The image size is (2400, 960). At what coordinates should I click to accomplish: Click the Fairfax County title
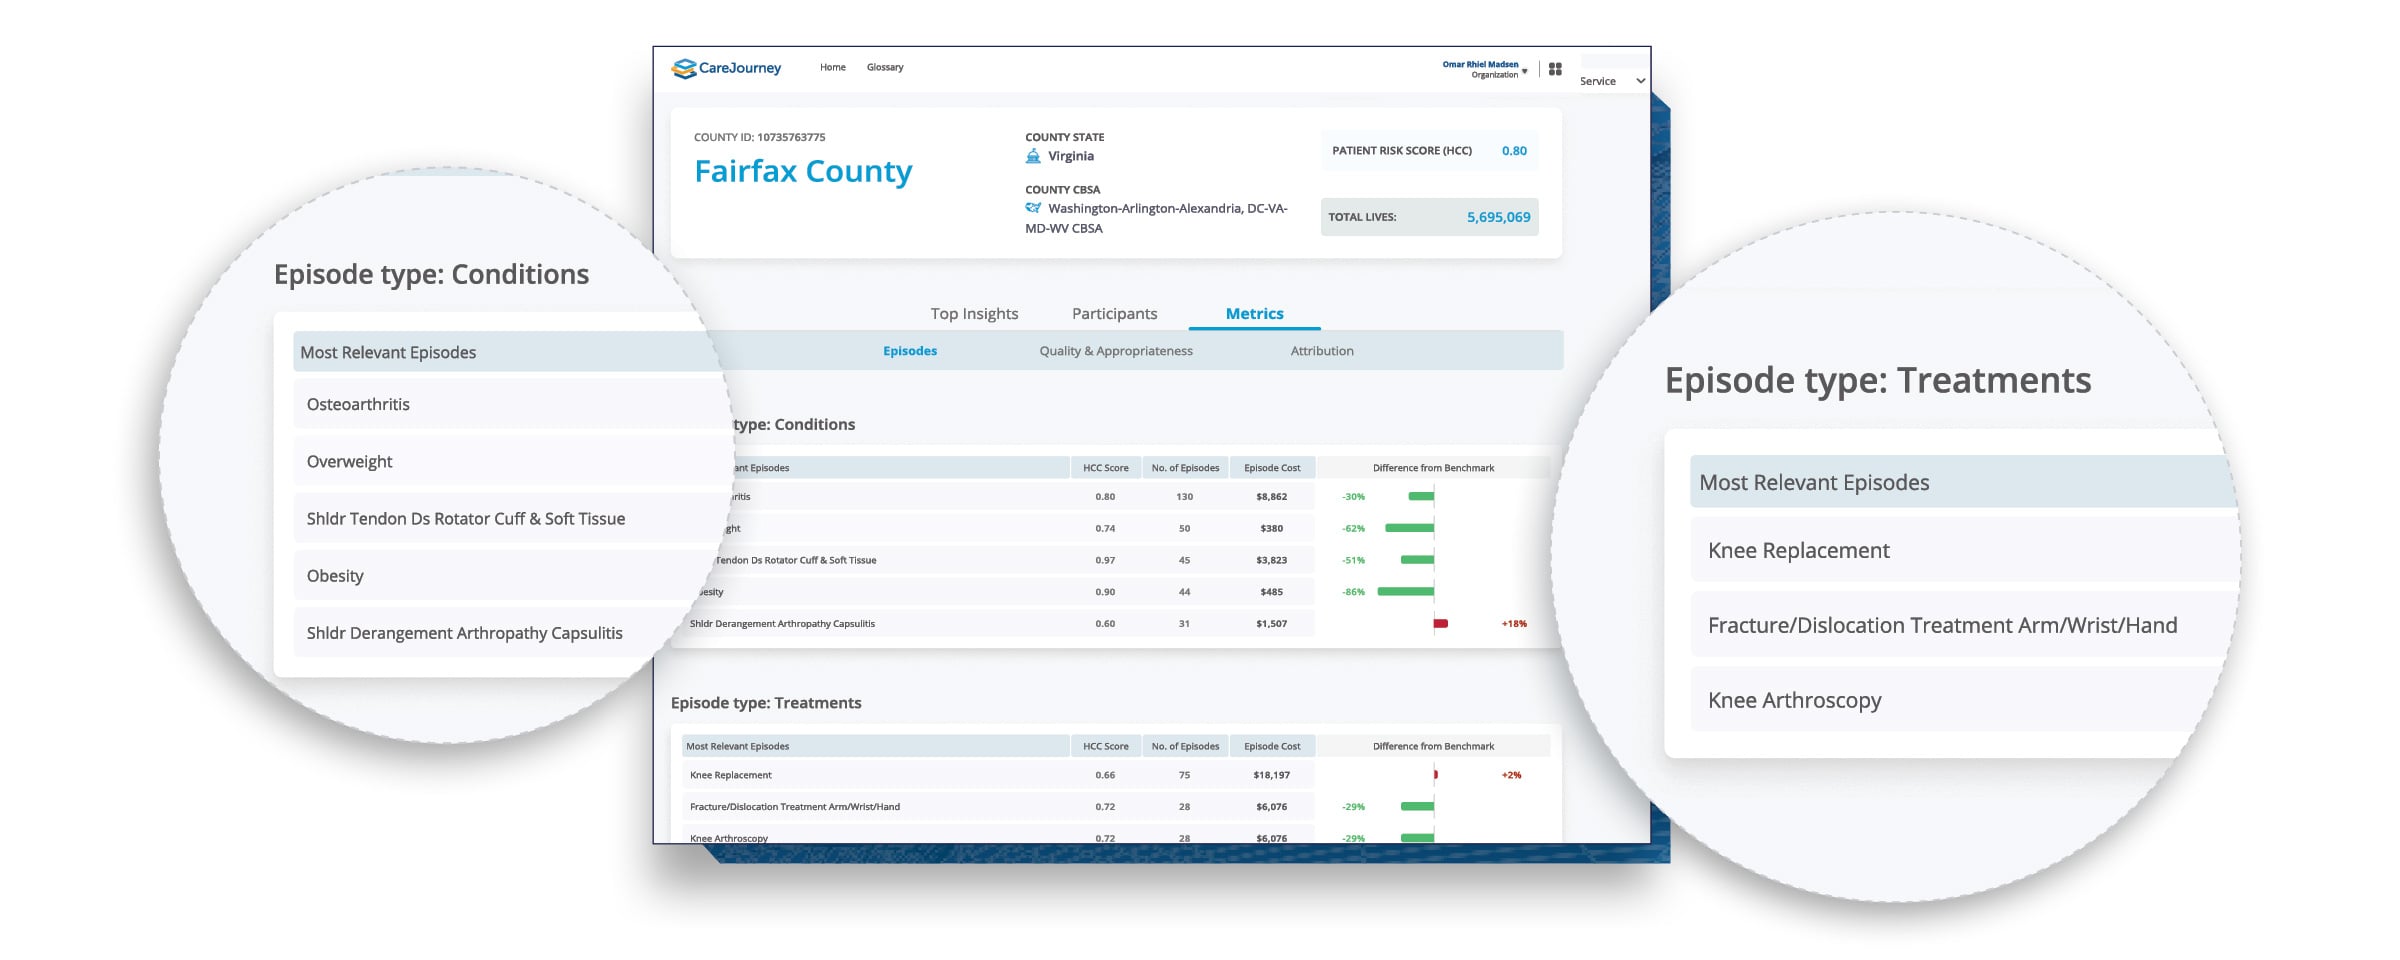tap(803, 172)
